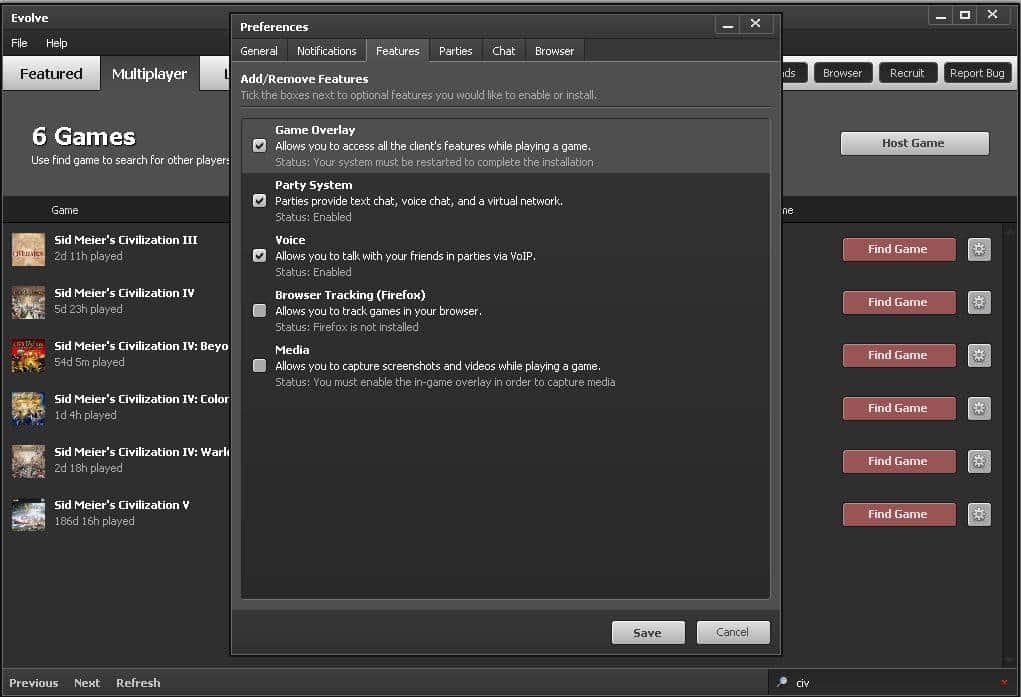Select Sid Meier's Civilization III title
The image size is (1021, 697).
126,240
